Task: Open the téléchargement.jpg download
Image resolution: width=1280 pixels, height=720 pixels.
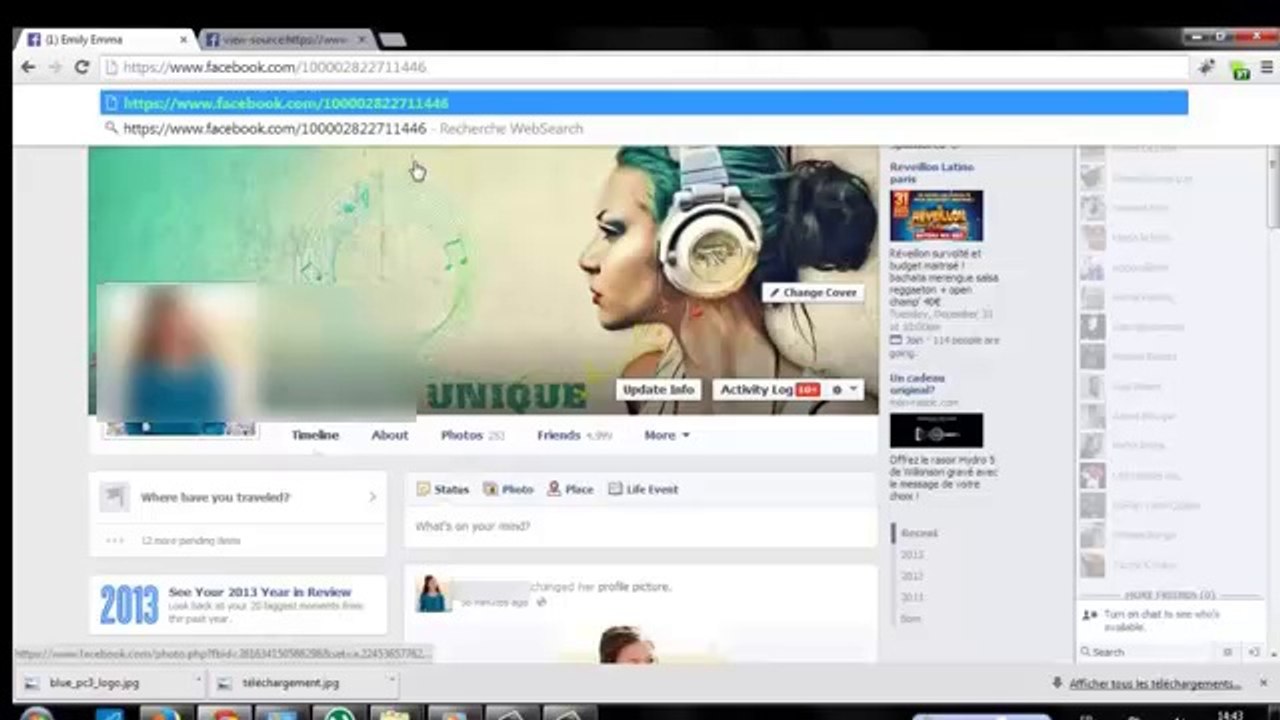Action: [x=290, y=683]
